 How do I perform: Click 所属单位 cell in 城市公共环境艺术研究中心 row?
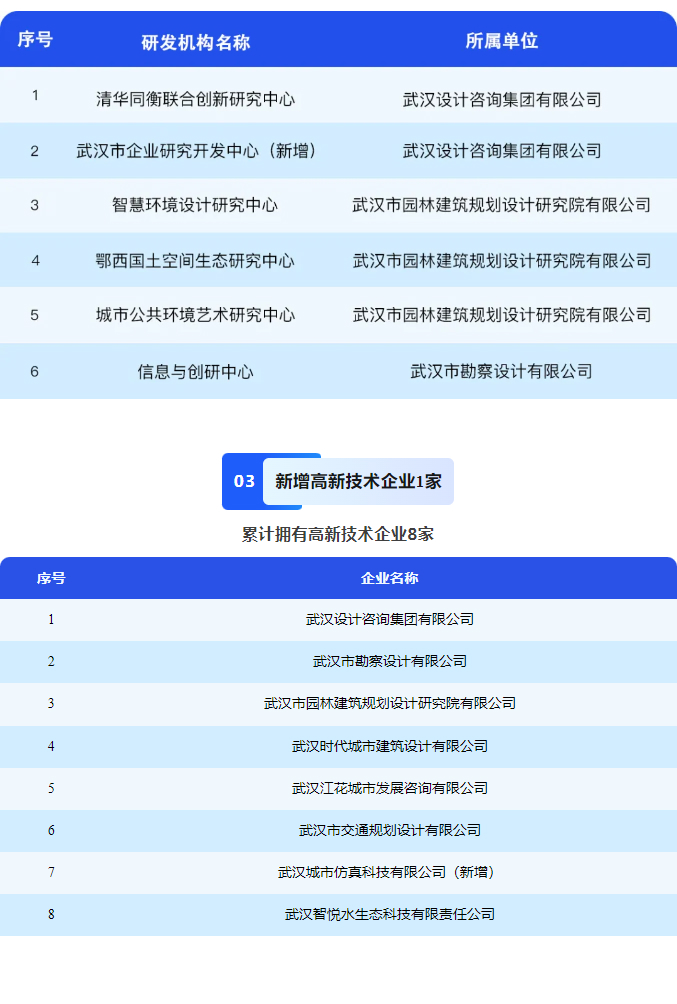[502, 315]
